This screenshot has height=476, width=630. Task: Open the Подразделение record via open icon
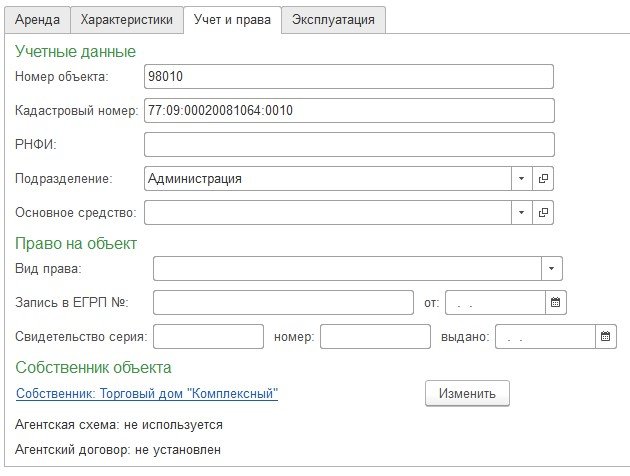coord(544,179)
